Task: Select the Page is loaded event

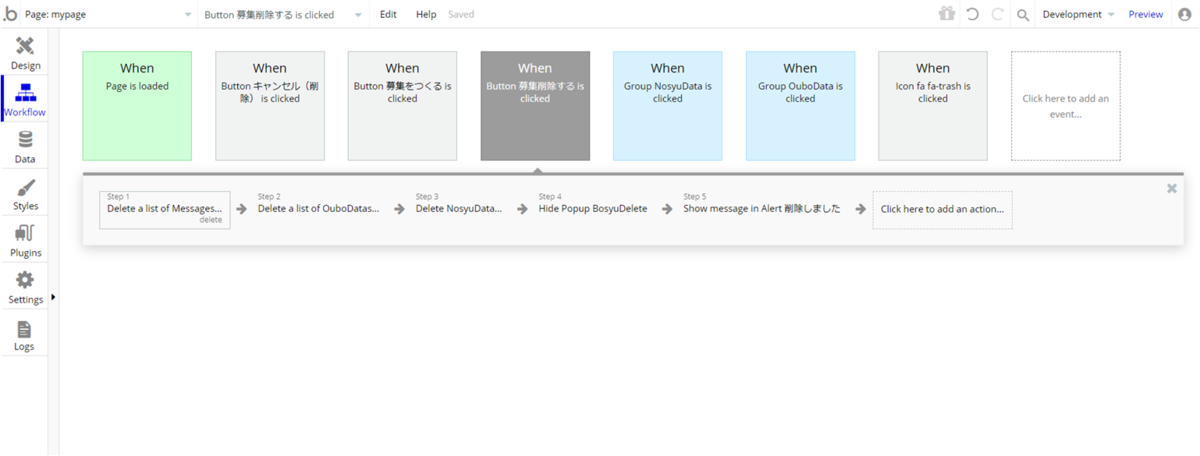Action: tap(137, 106)
